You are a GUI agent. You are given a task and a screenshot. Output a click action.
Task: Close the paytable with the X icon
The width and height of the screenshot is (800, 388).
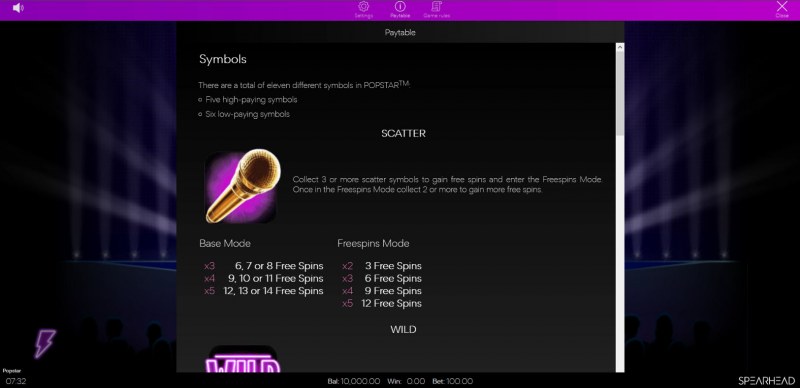pyautogui.click(x=782, y=6)
